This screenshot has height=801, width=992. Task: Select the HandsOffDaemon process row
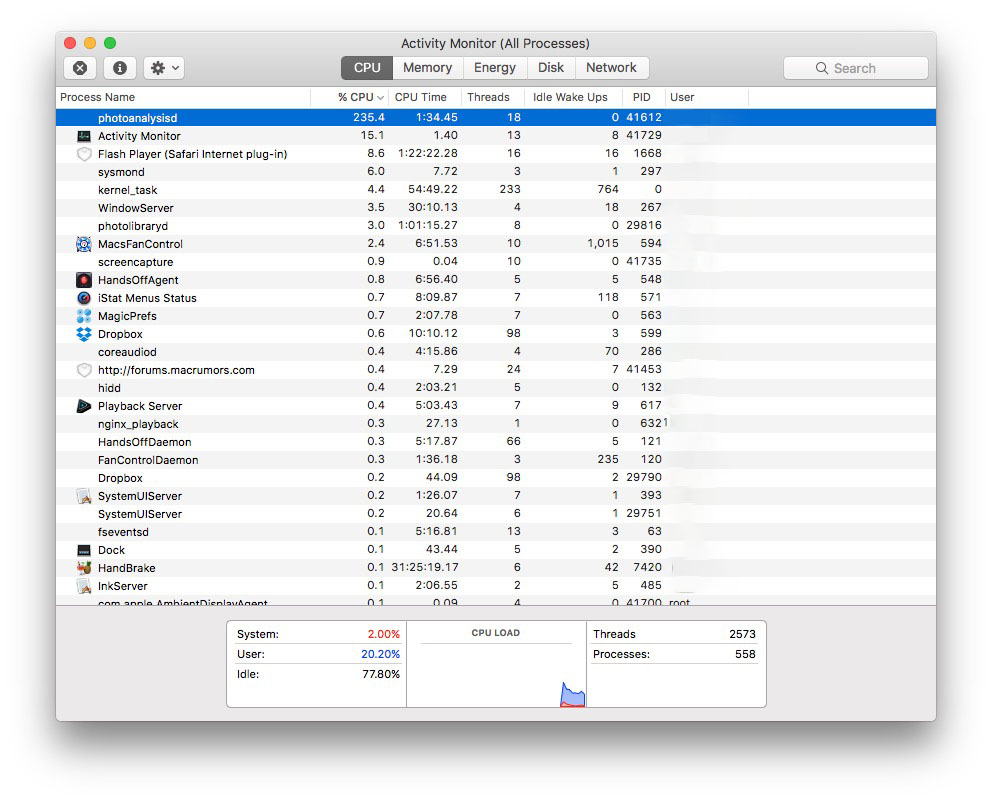tap(496, 442)
